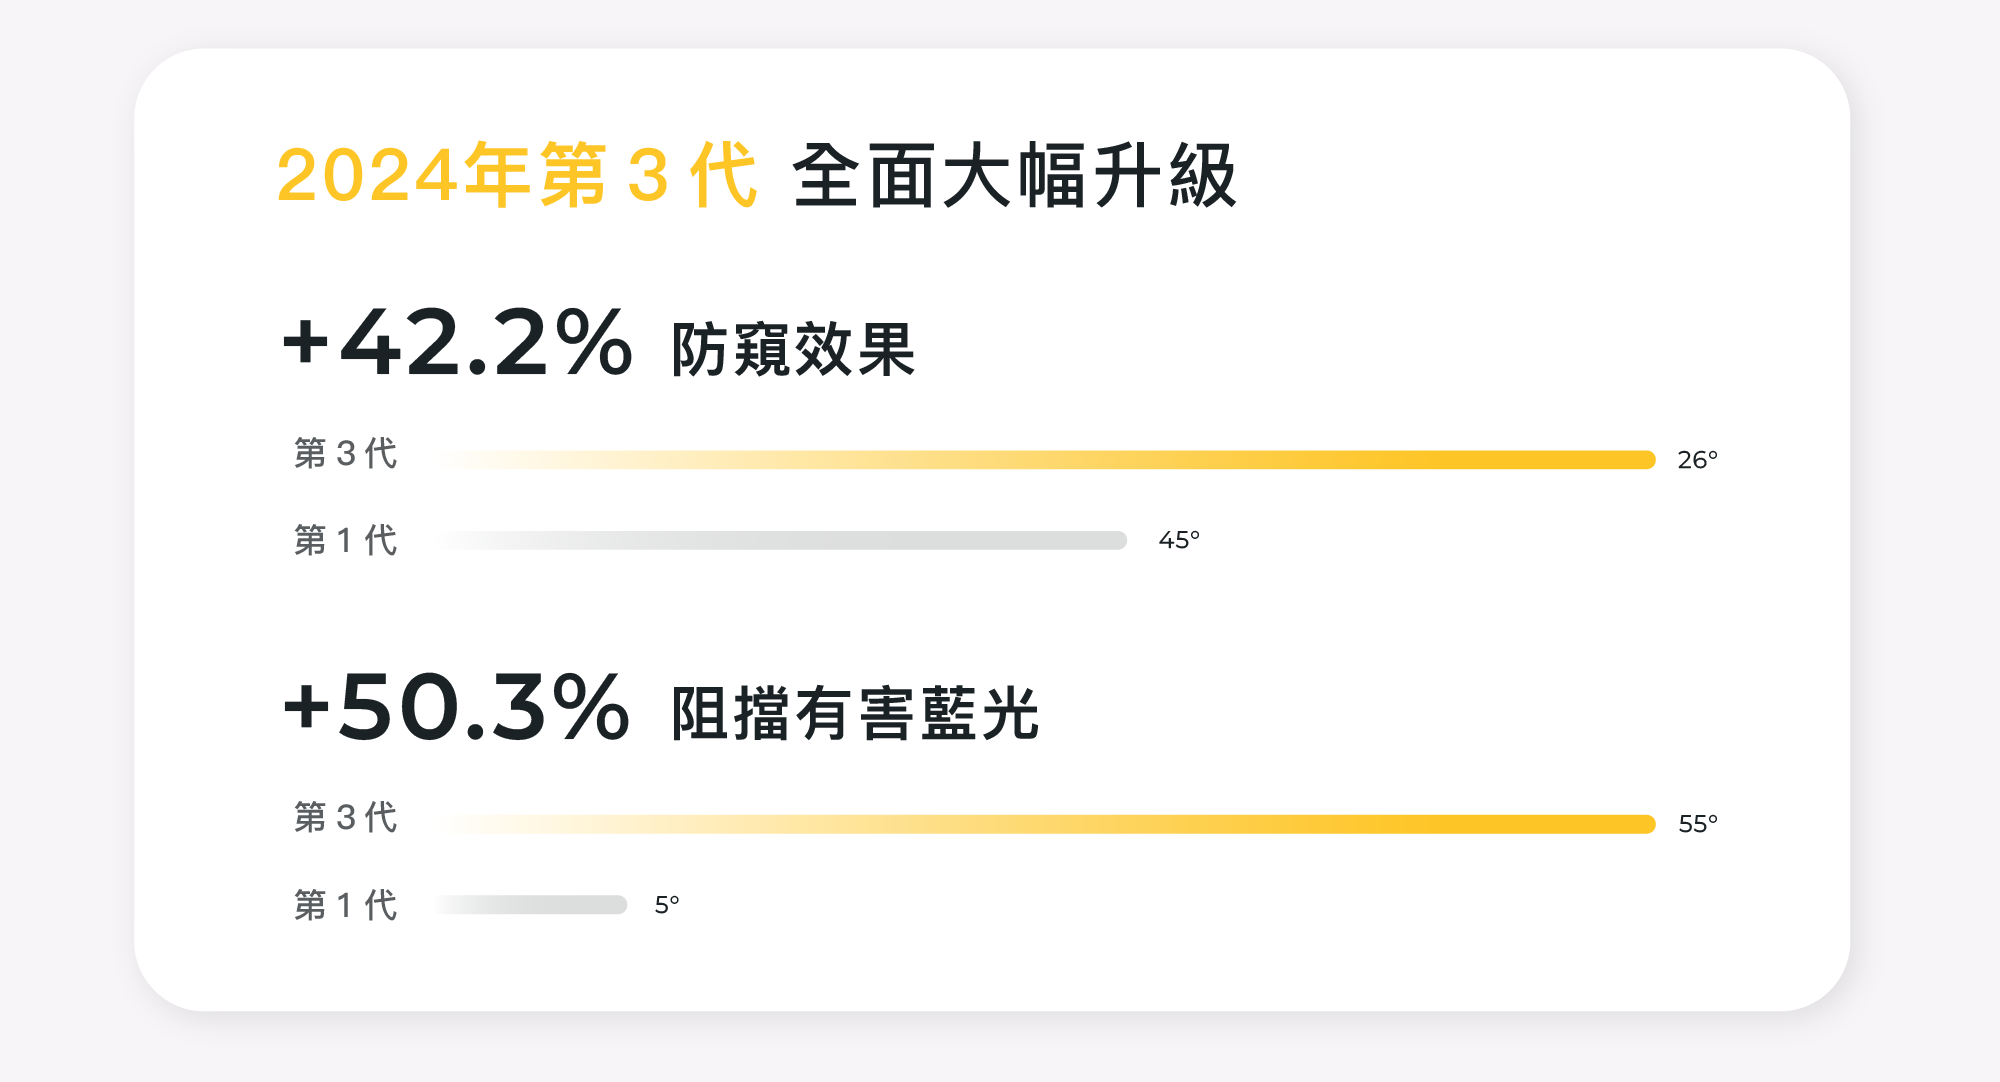Click the 第 1 代 label under 防窺效果
2000x1082 pixels.
(x=345, y=540)
